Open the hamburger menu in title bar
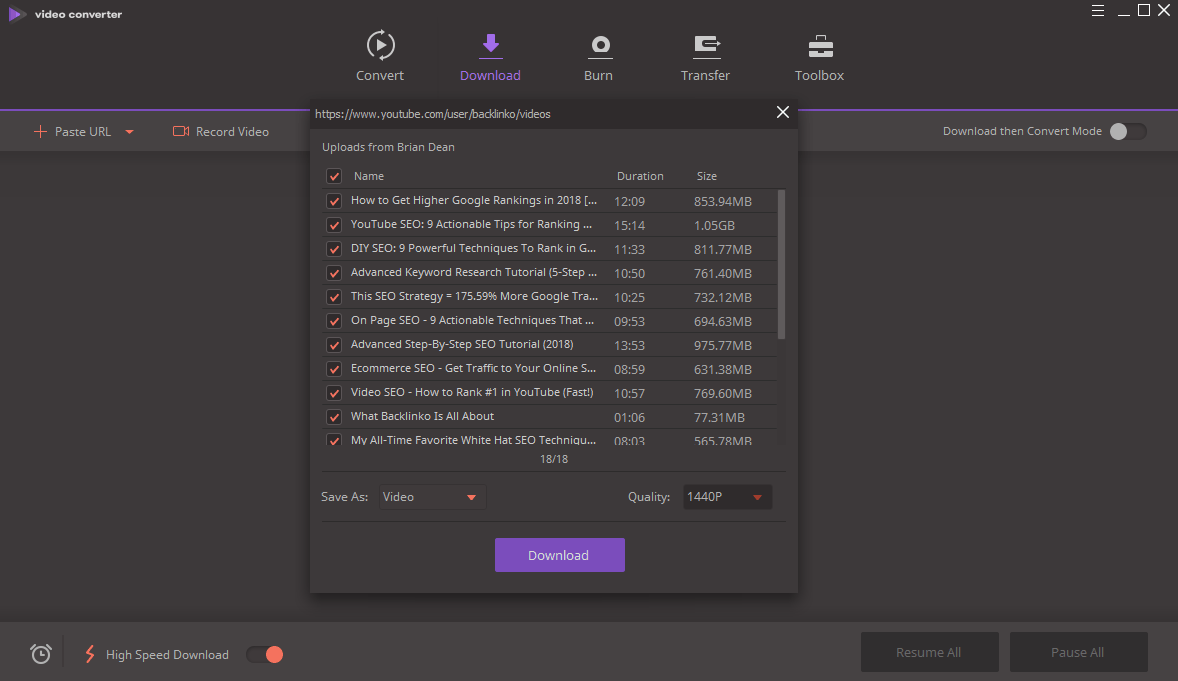The image size is (1178, 681). coord(1098,11)
